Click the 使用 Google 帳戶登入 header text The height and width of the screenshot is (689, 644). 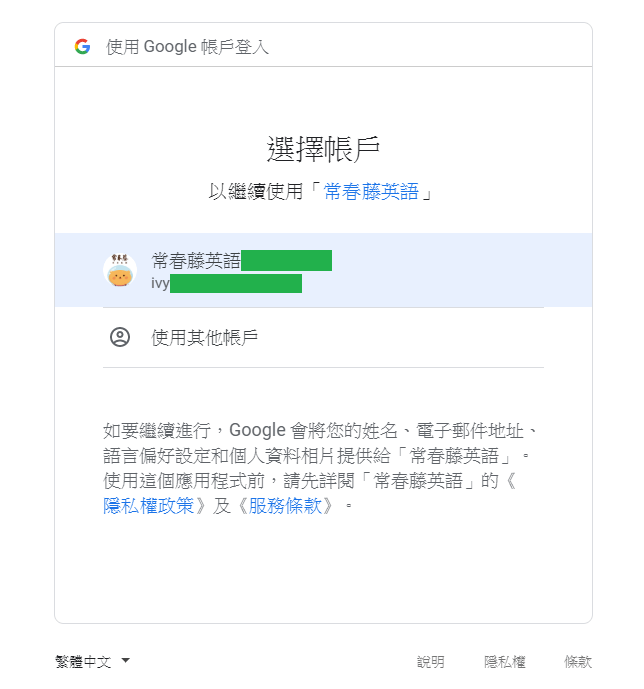tap(187, 47)
